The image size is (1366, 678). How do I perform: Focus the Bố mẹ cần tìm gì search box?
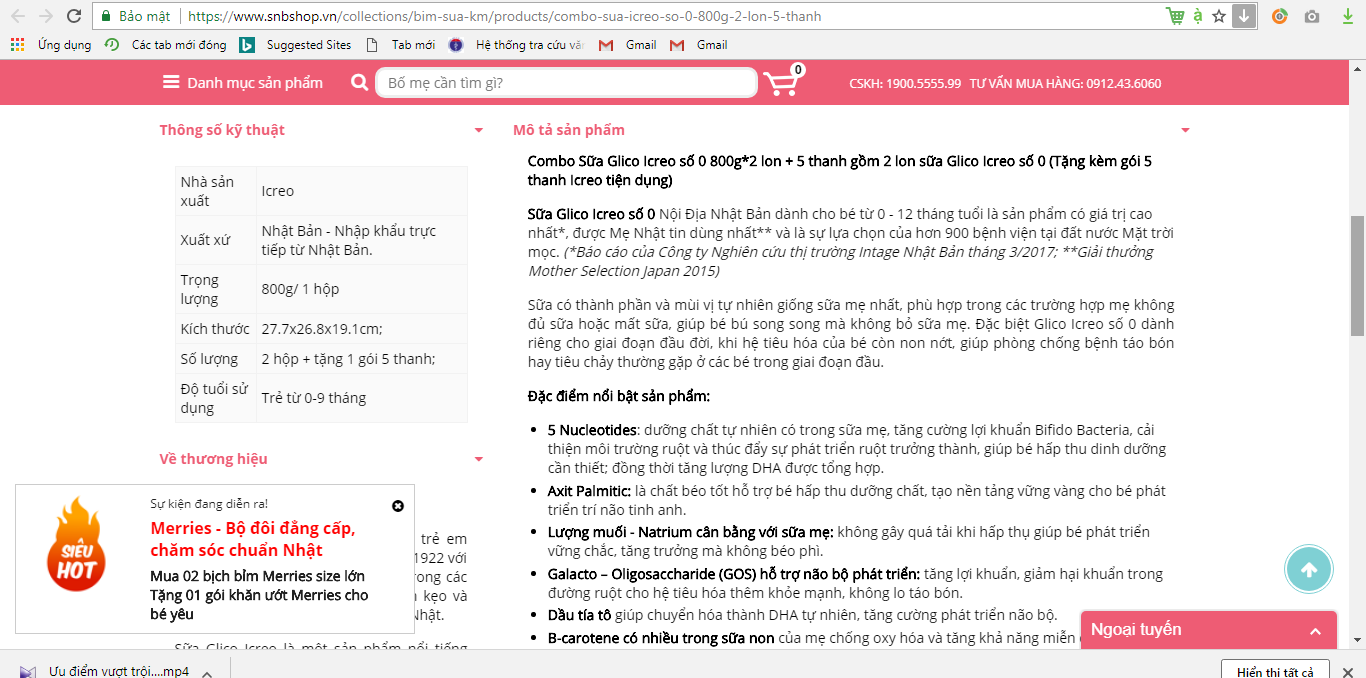566,82
